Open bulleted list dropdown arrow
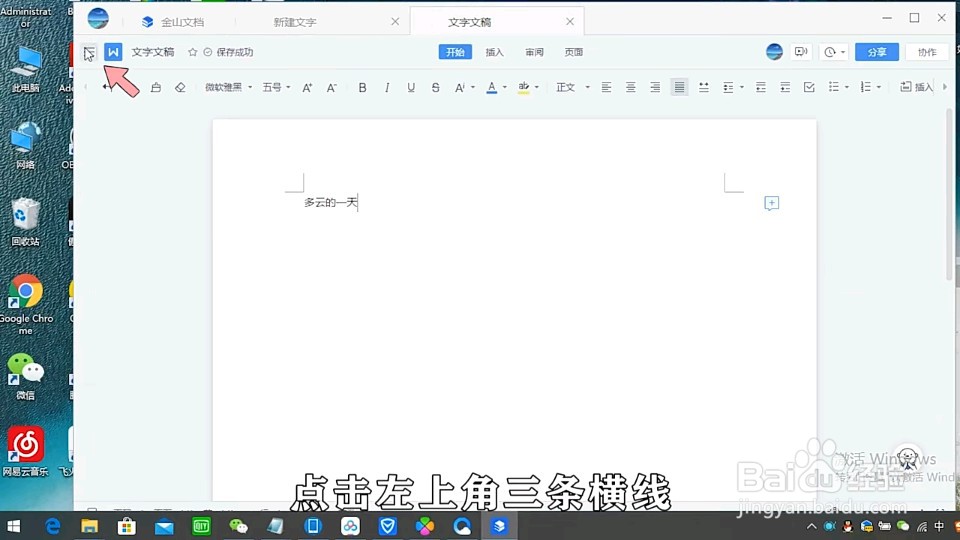Viewport: 960px width, 540px height. pos(847,88)
